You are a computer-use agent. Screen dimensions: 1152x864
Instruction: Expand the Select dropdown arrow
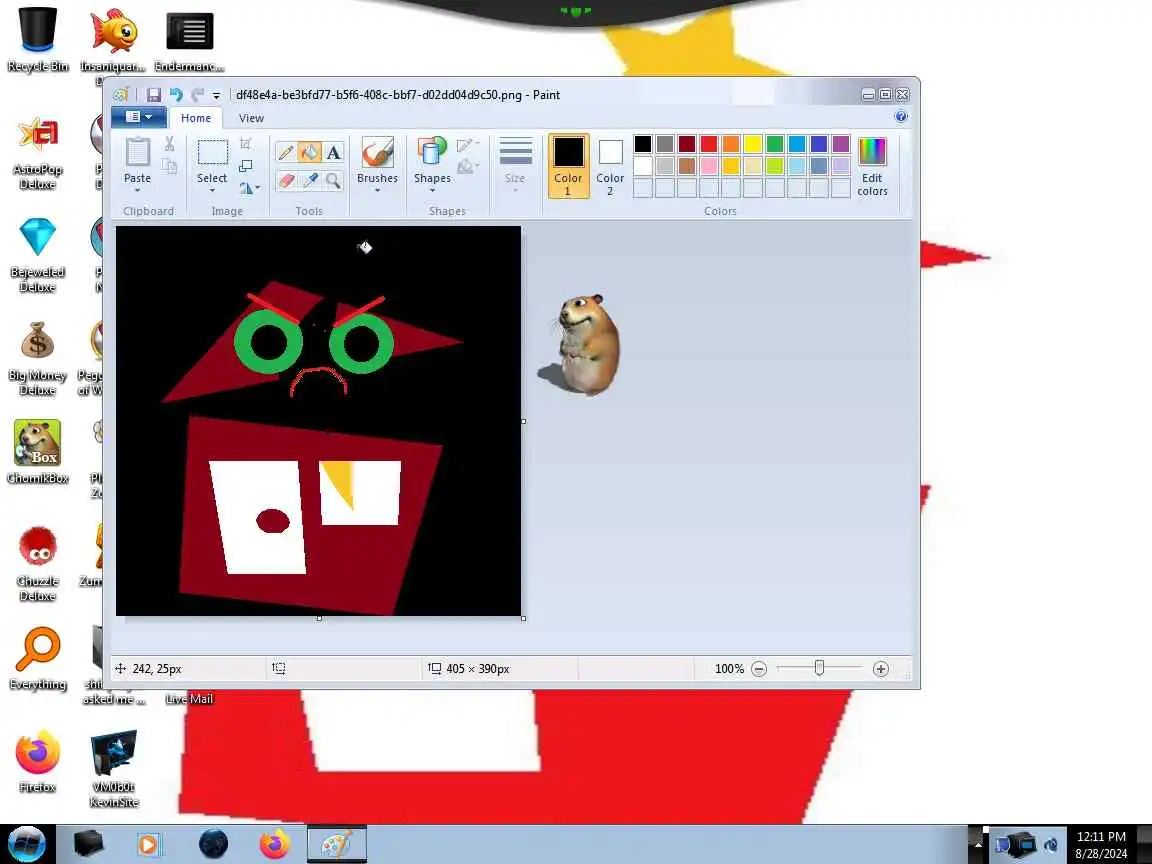tap(212, 190)
